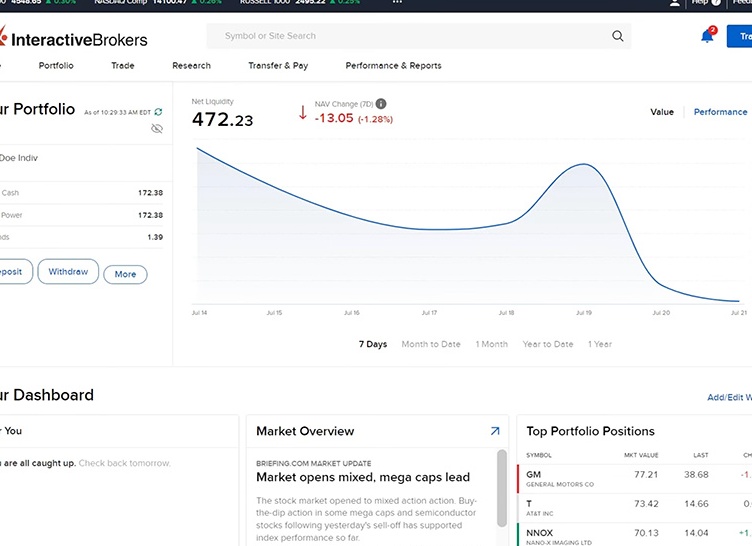Open the Performance & Reports menu
The width and height of the screenshot is (752, 546).
coord(393,66)
